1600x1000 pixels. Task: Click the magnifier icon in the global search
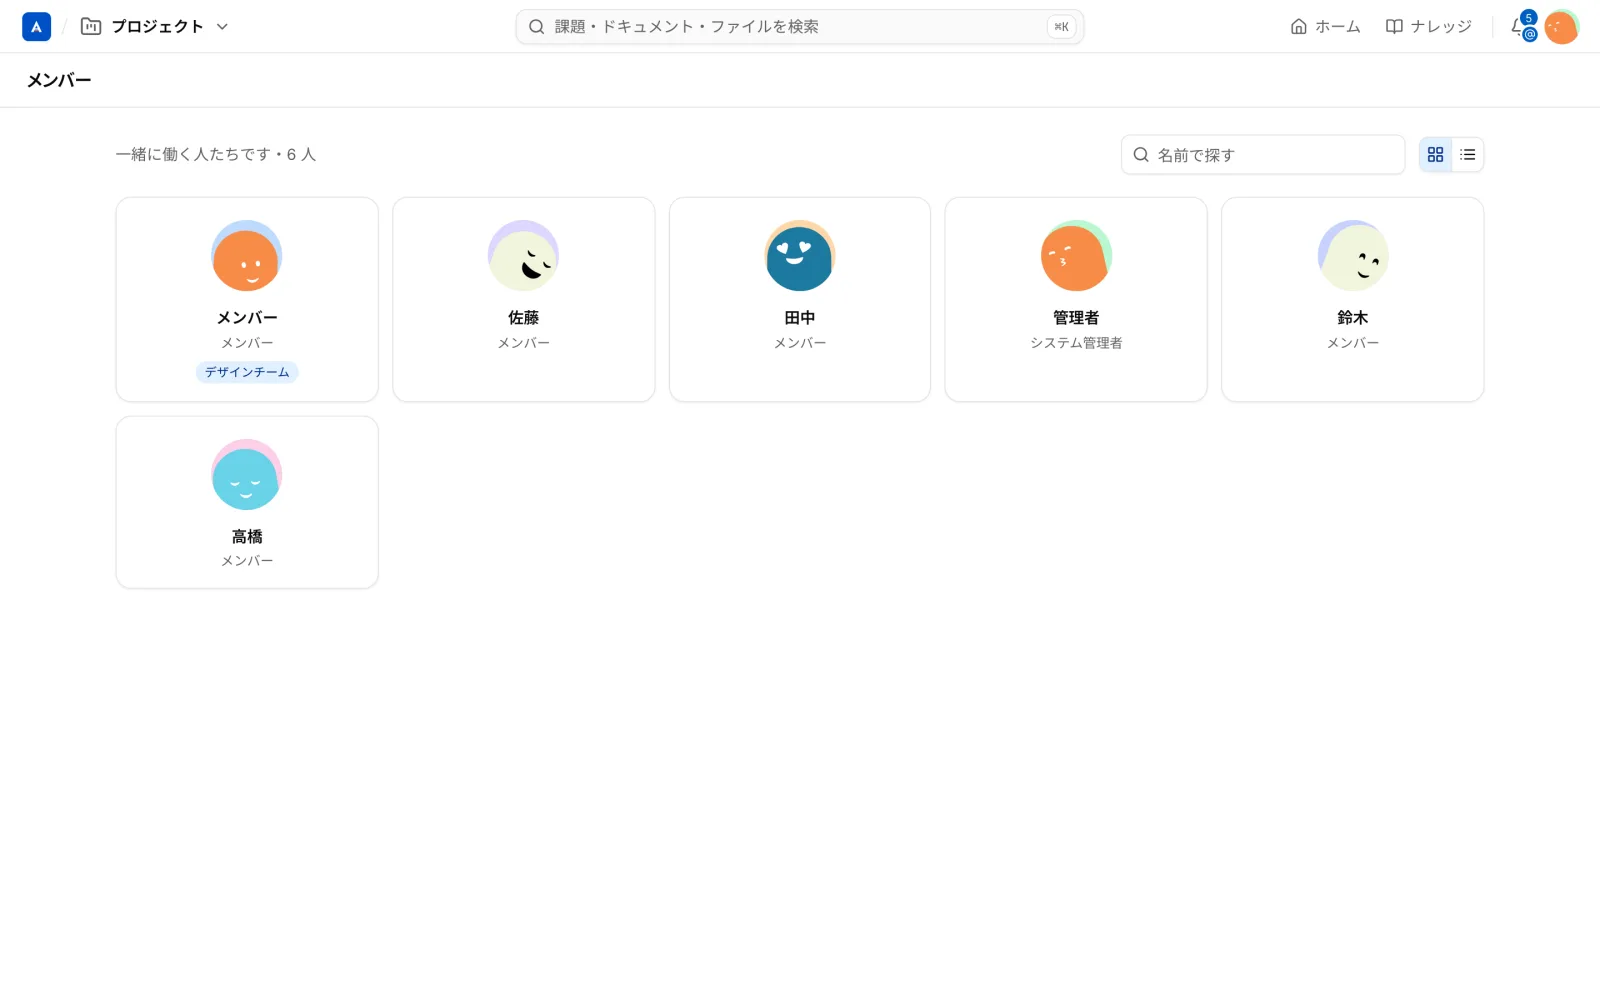point(536,27)
